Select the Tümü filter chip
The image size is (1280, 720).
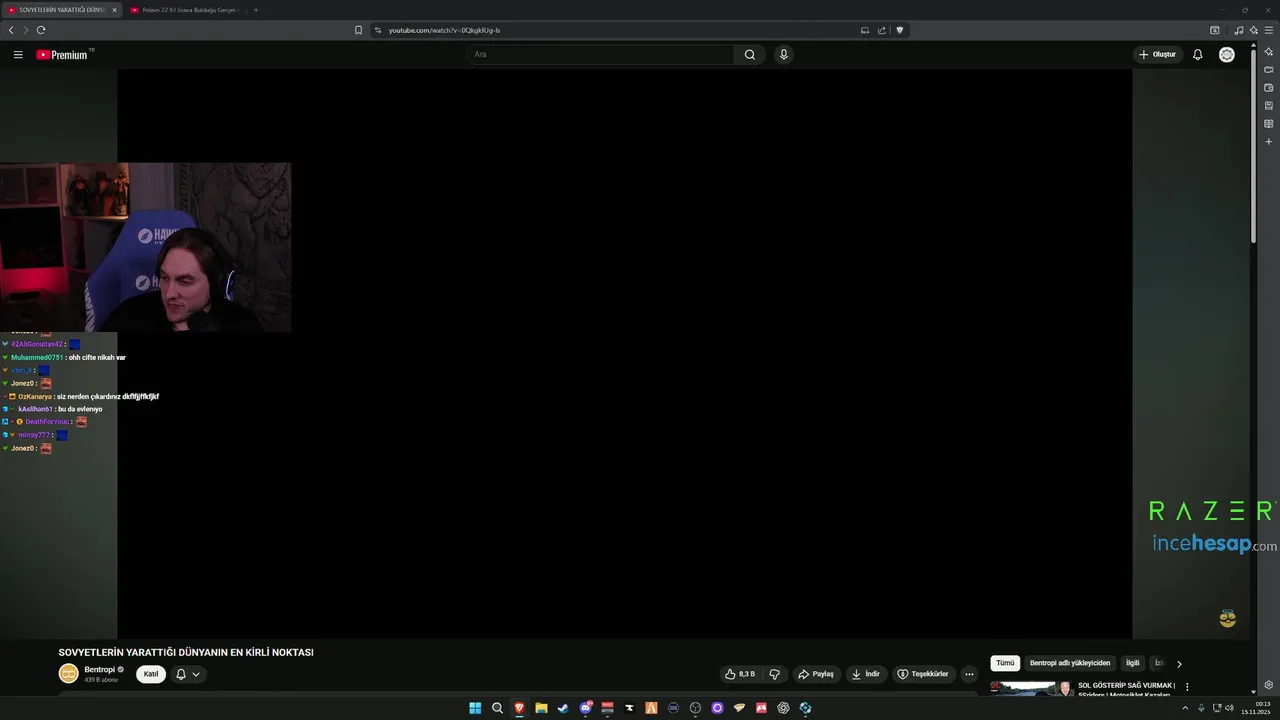click(x=1005, y=663)
